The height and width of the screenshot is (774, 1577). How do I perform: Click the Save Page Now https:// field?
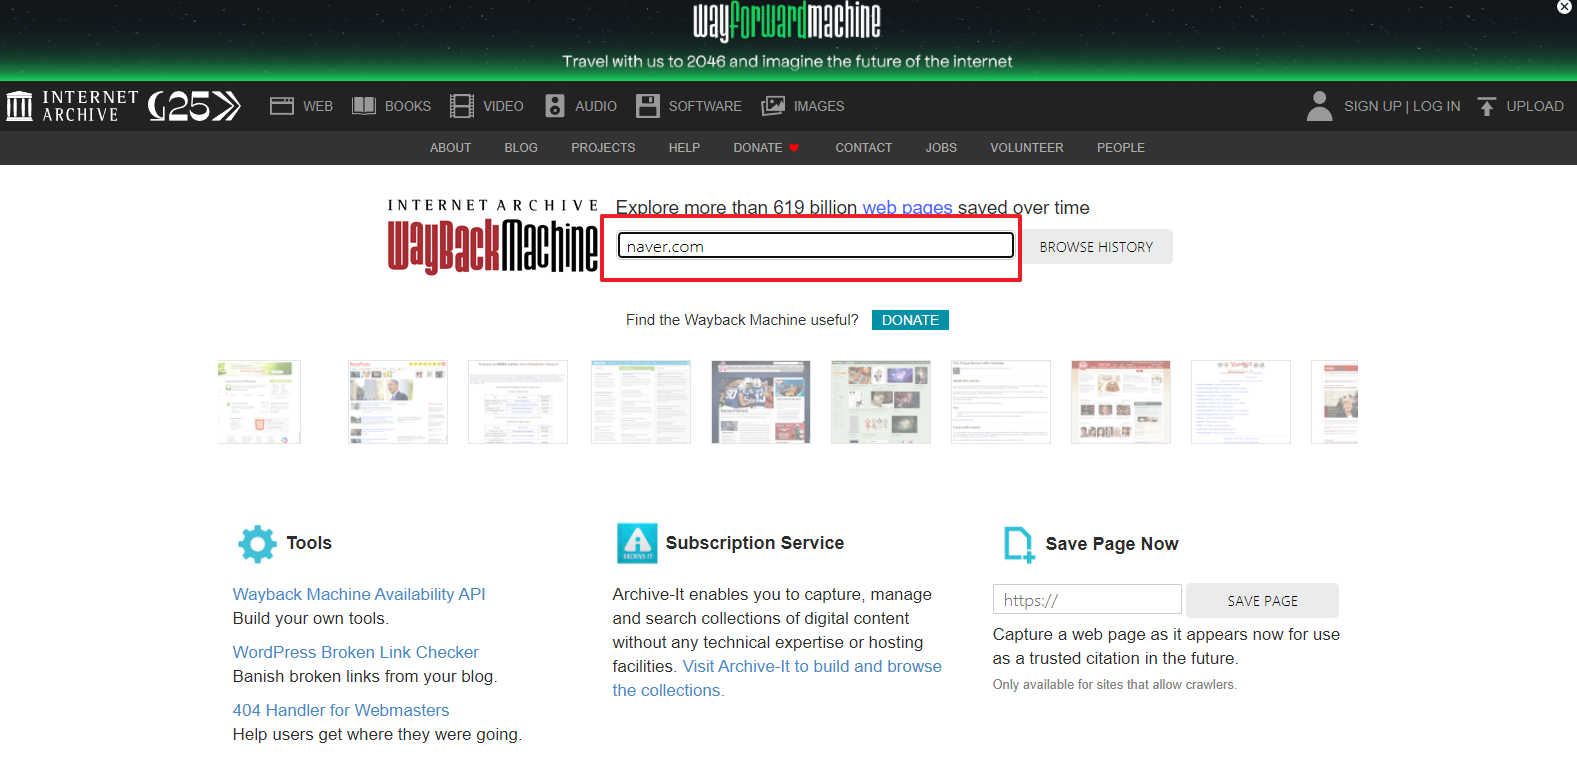(x=1087, y=600)
